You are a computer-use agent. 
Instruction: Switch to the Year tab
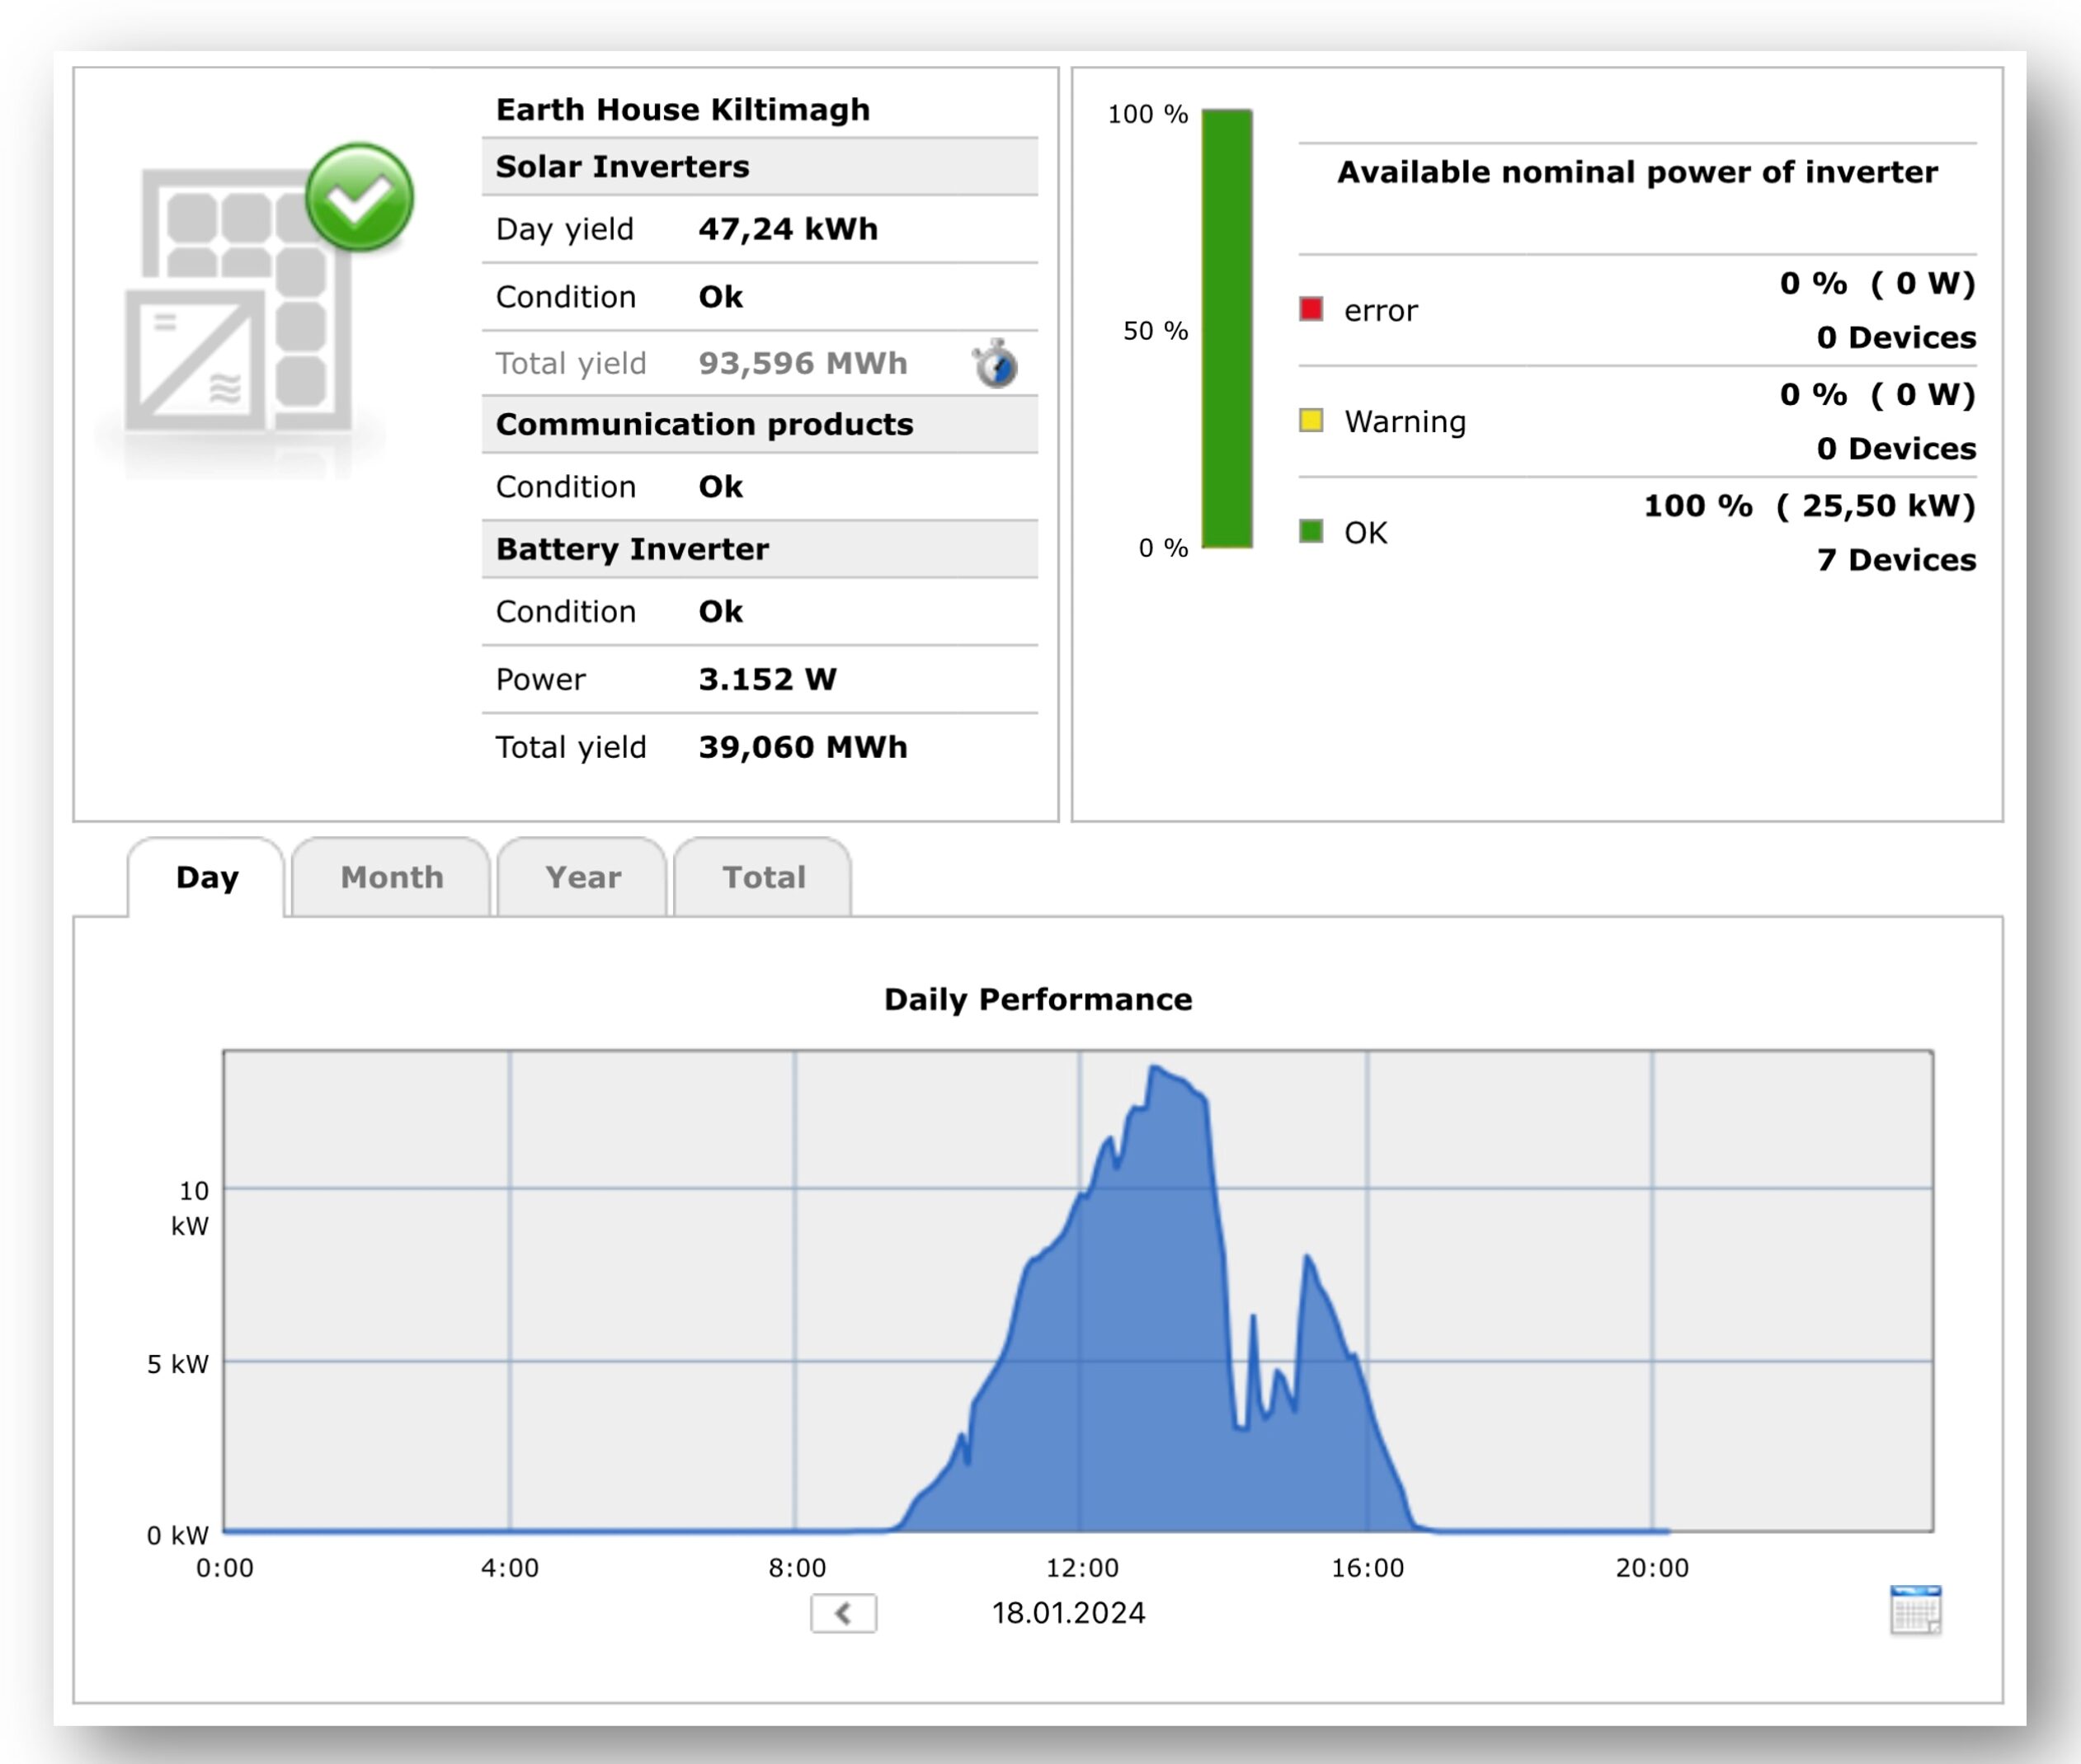tap(582, 877)
